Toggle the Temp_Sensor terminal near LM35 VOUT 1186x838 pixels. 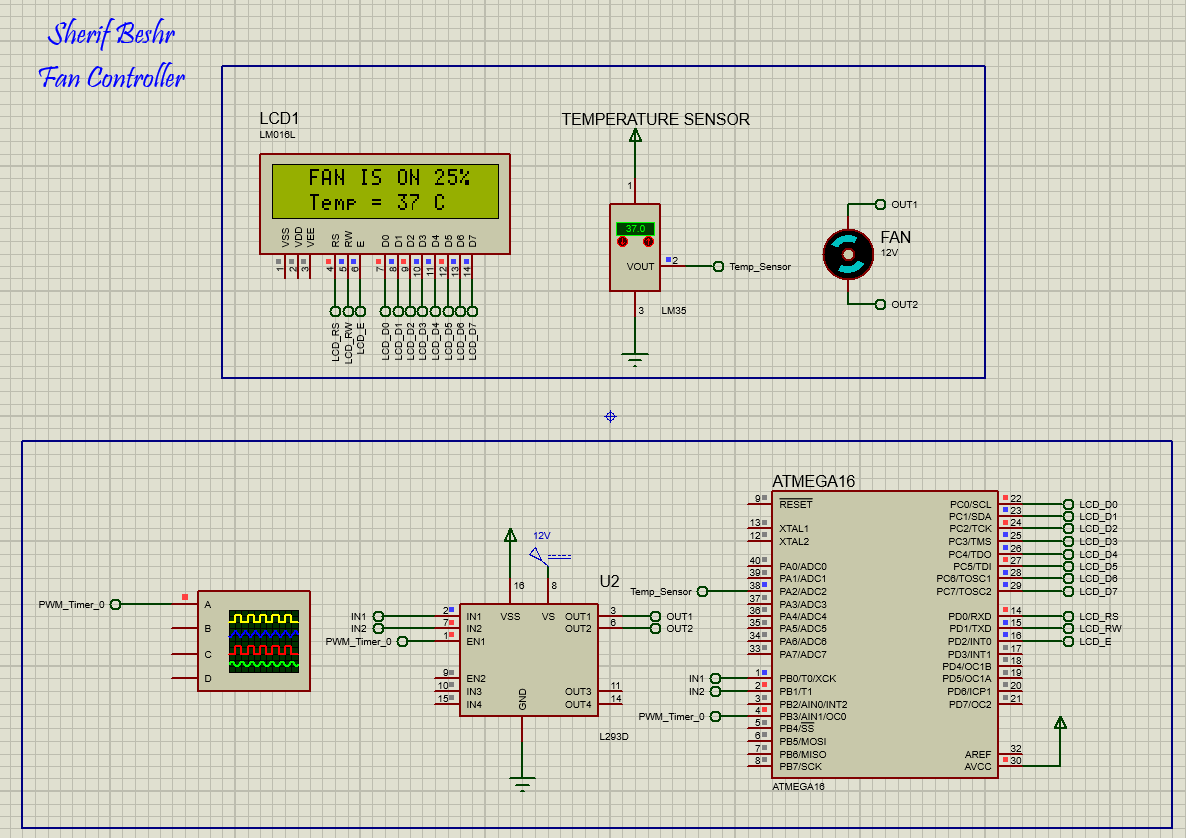tap(718, 266)
